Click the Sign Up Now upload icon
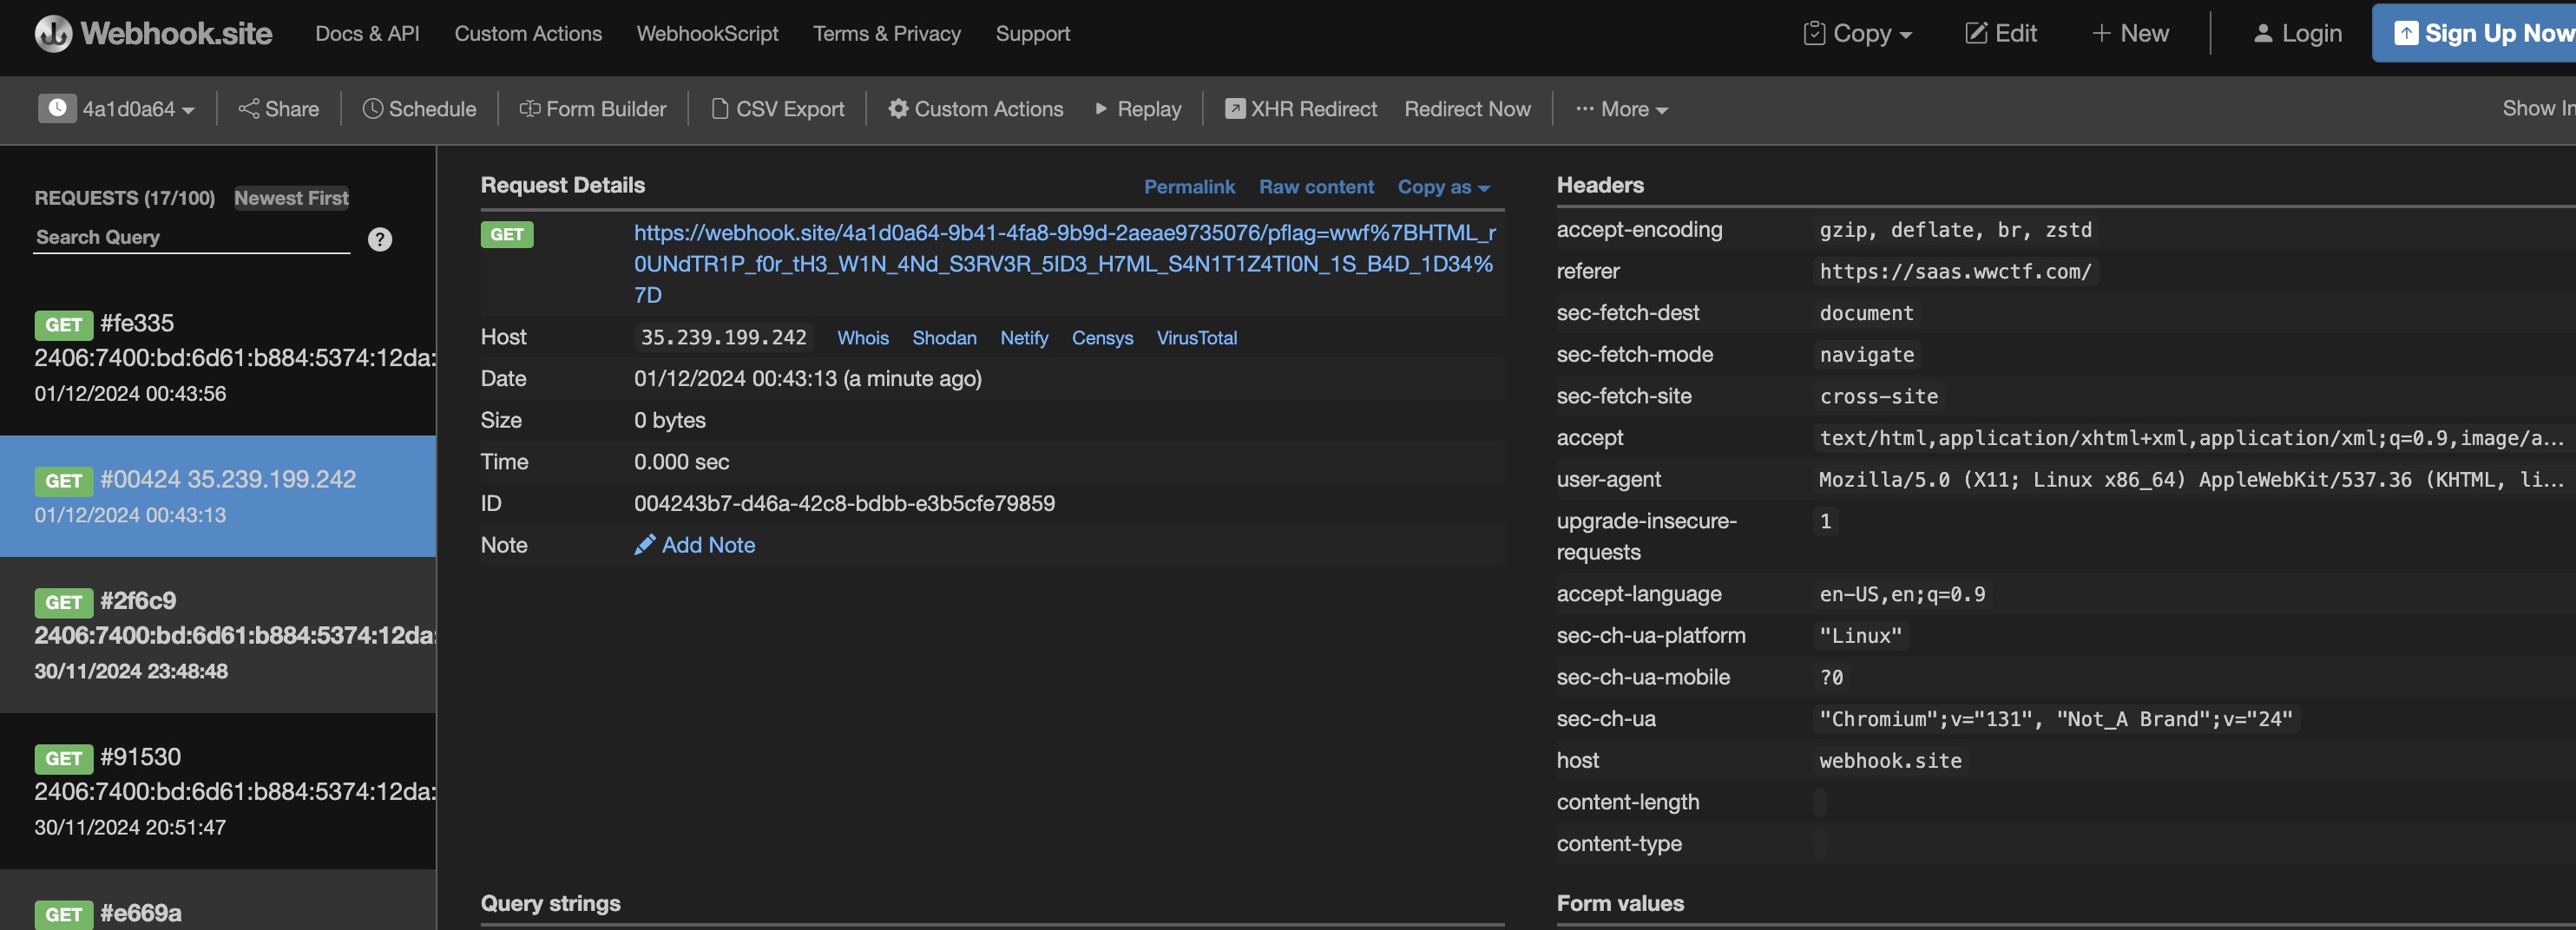The height and width of the screenshot is (930, 2576). [x=2406, y=33]
